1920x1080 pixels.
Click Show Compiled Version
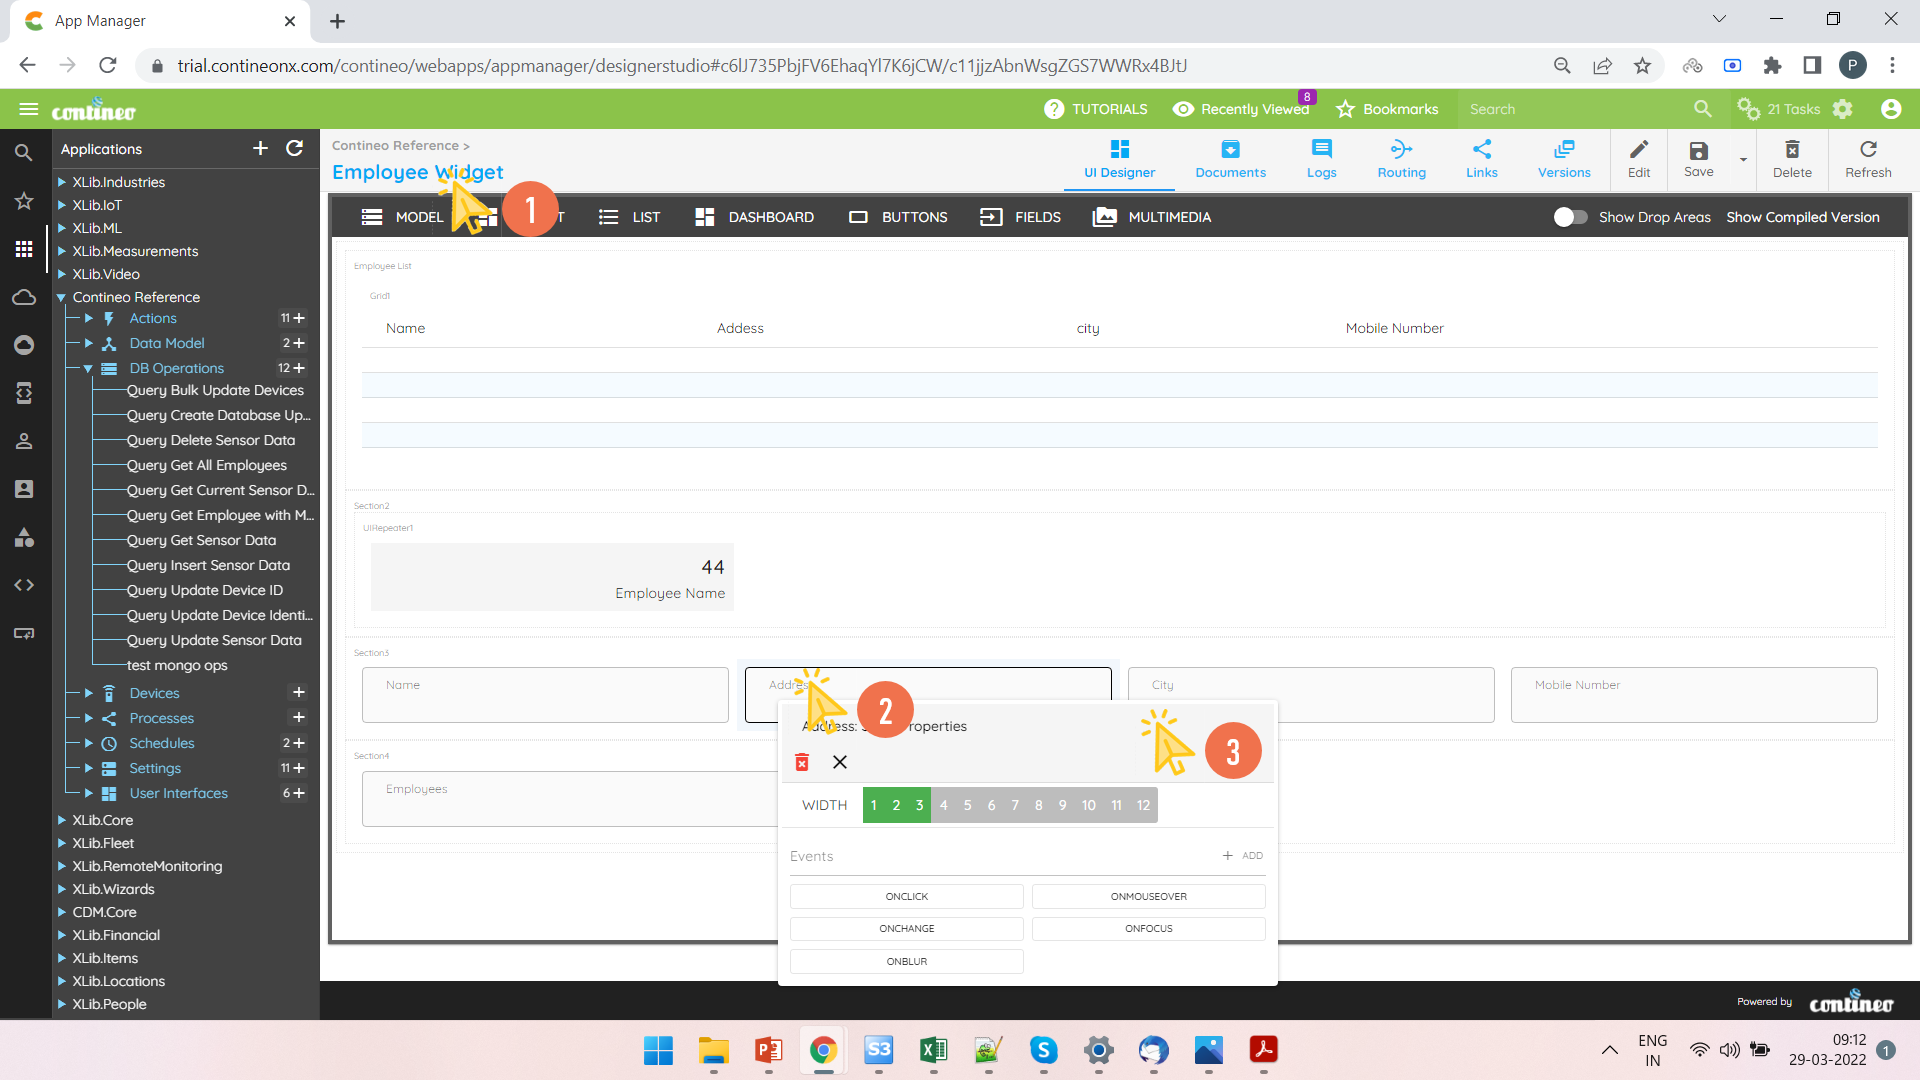[x=1802, y=217]
